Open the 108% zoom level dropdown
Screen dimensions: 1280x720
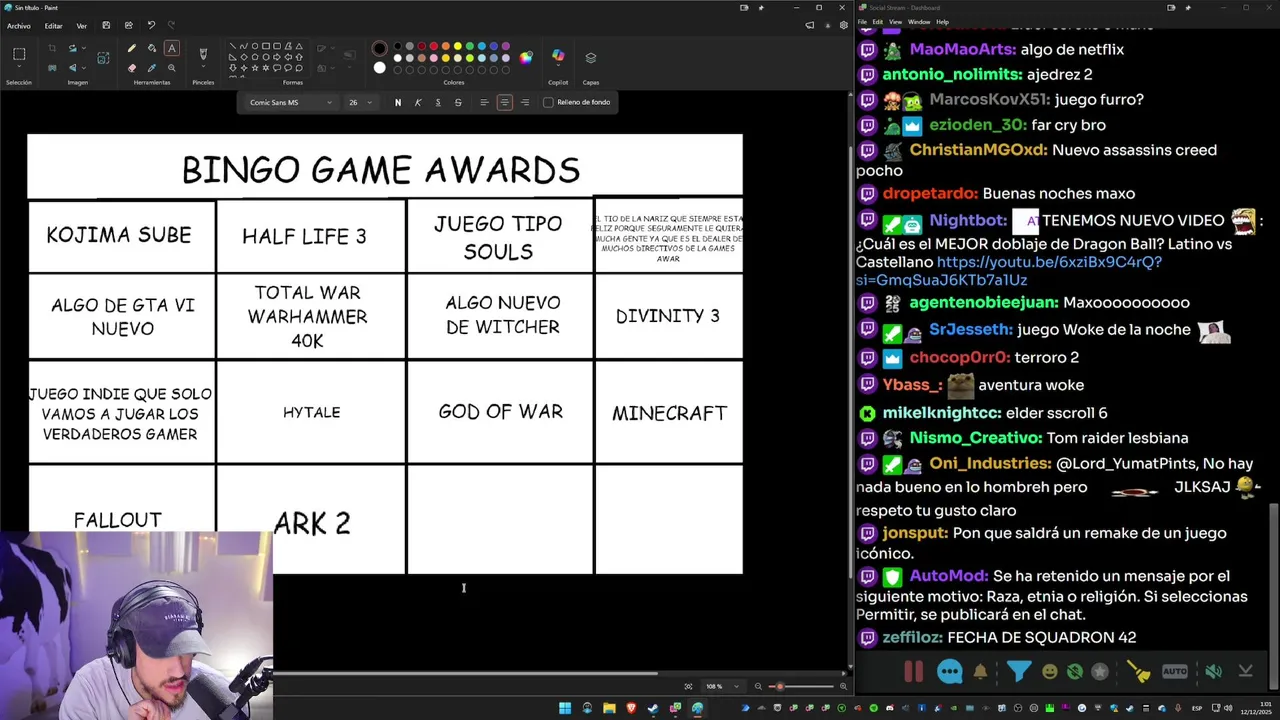tap(721, 686)
